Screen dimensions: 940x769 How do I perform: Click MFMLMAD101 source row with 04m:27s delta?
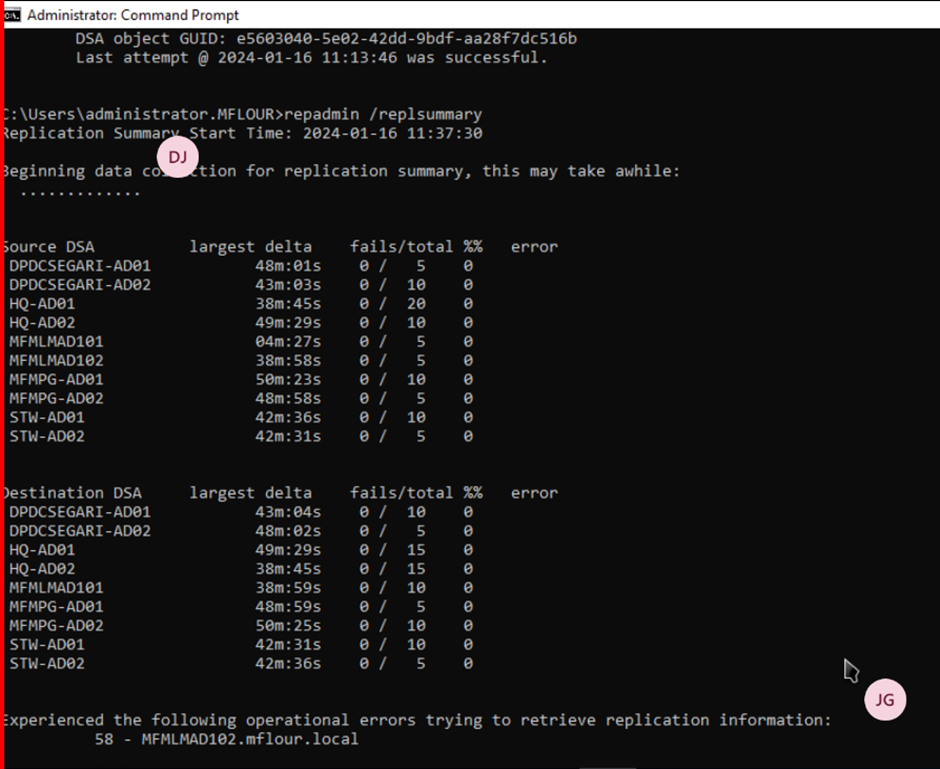click(x=241, y=341)
